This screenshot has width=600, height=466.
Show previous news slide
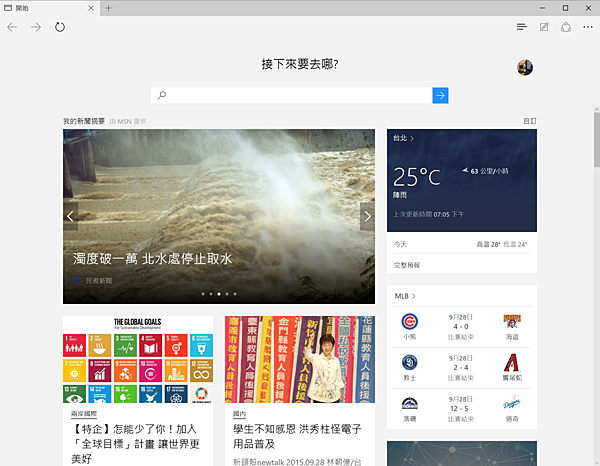pyautogui.click(x=70, y=217)
